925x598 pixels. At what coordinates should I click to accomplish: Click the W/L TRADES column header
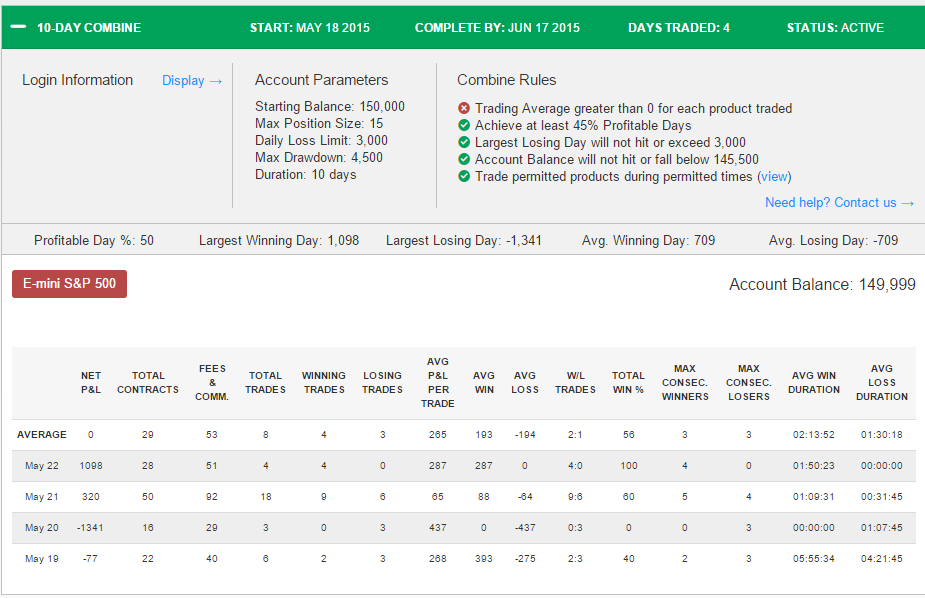click(x=575, y=383)
